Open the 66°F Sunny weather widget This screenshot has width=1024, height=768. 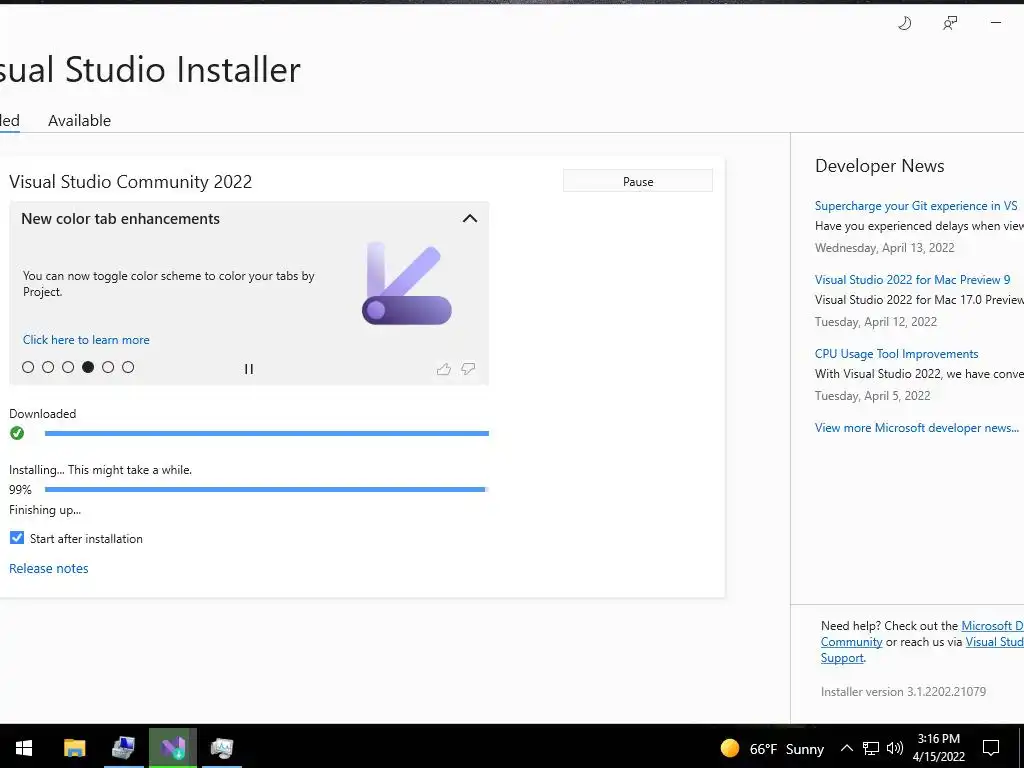click(x=772, y=748)
